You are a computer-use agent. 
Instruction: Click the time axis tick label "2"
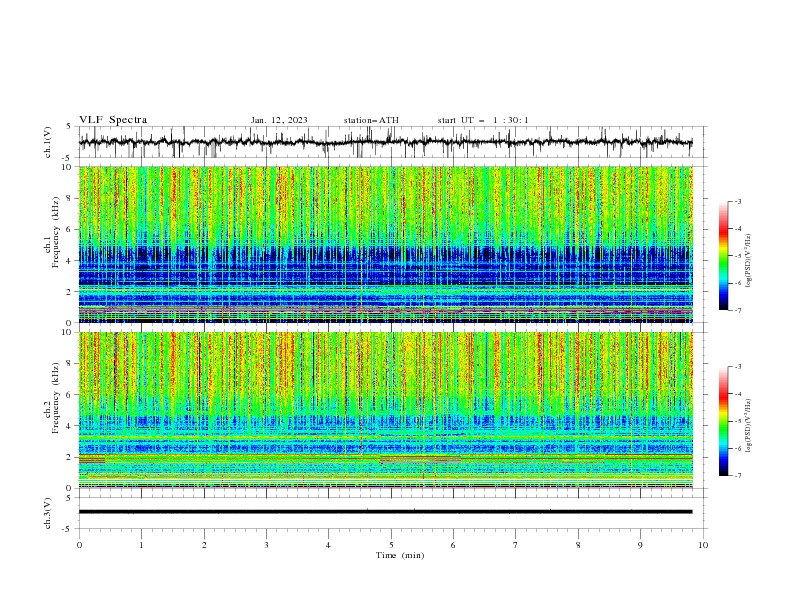pos(204,545)
